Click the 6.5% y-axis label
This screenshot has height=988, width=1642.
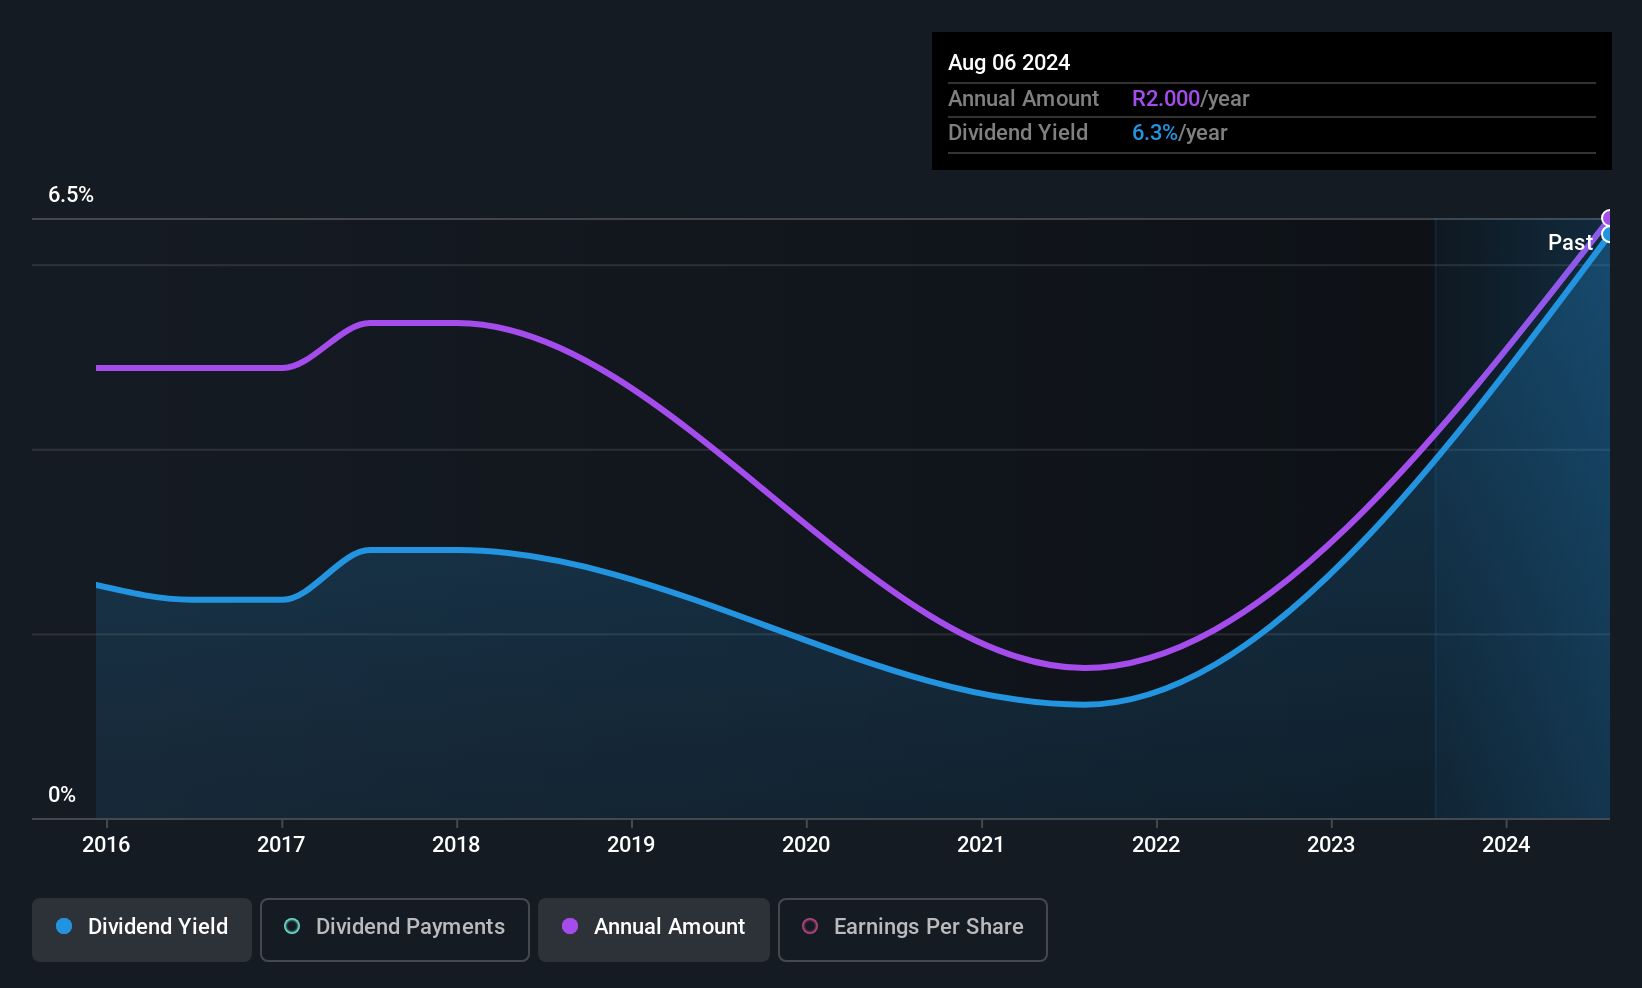[71, 195]
